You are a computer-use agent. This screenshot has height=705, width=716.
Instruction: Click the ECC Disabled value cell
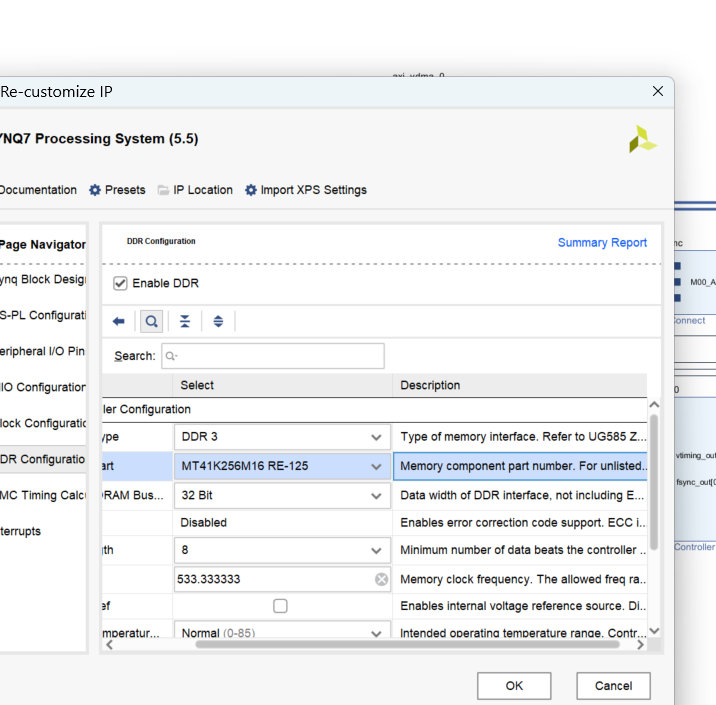click(282, 523)
